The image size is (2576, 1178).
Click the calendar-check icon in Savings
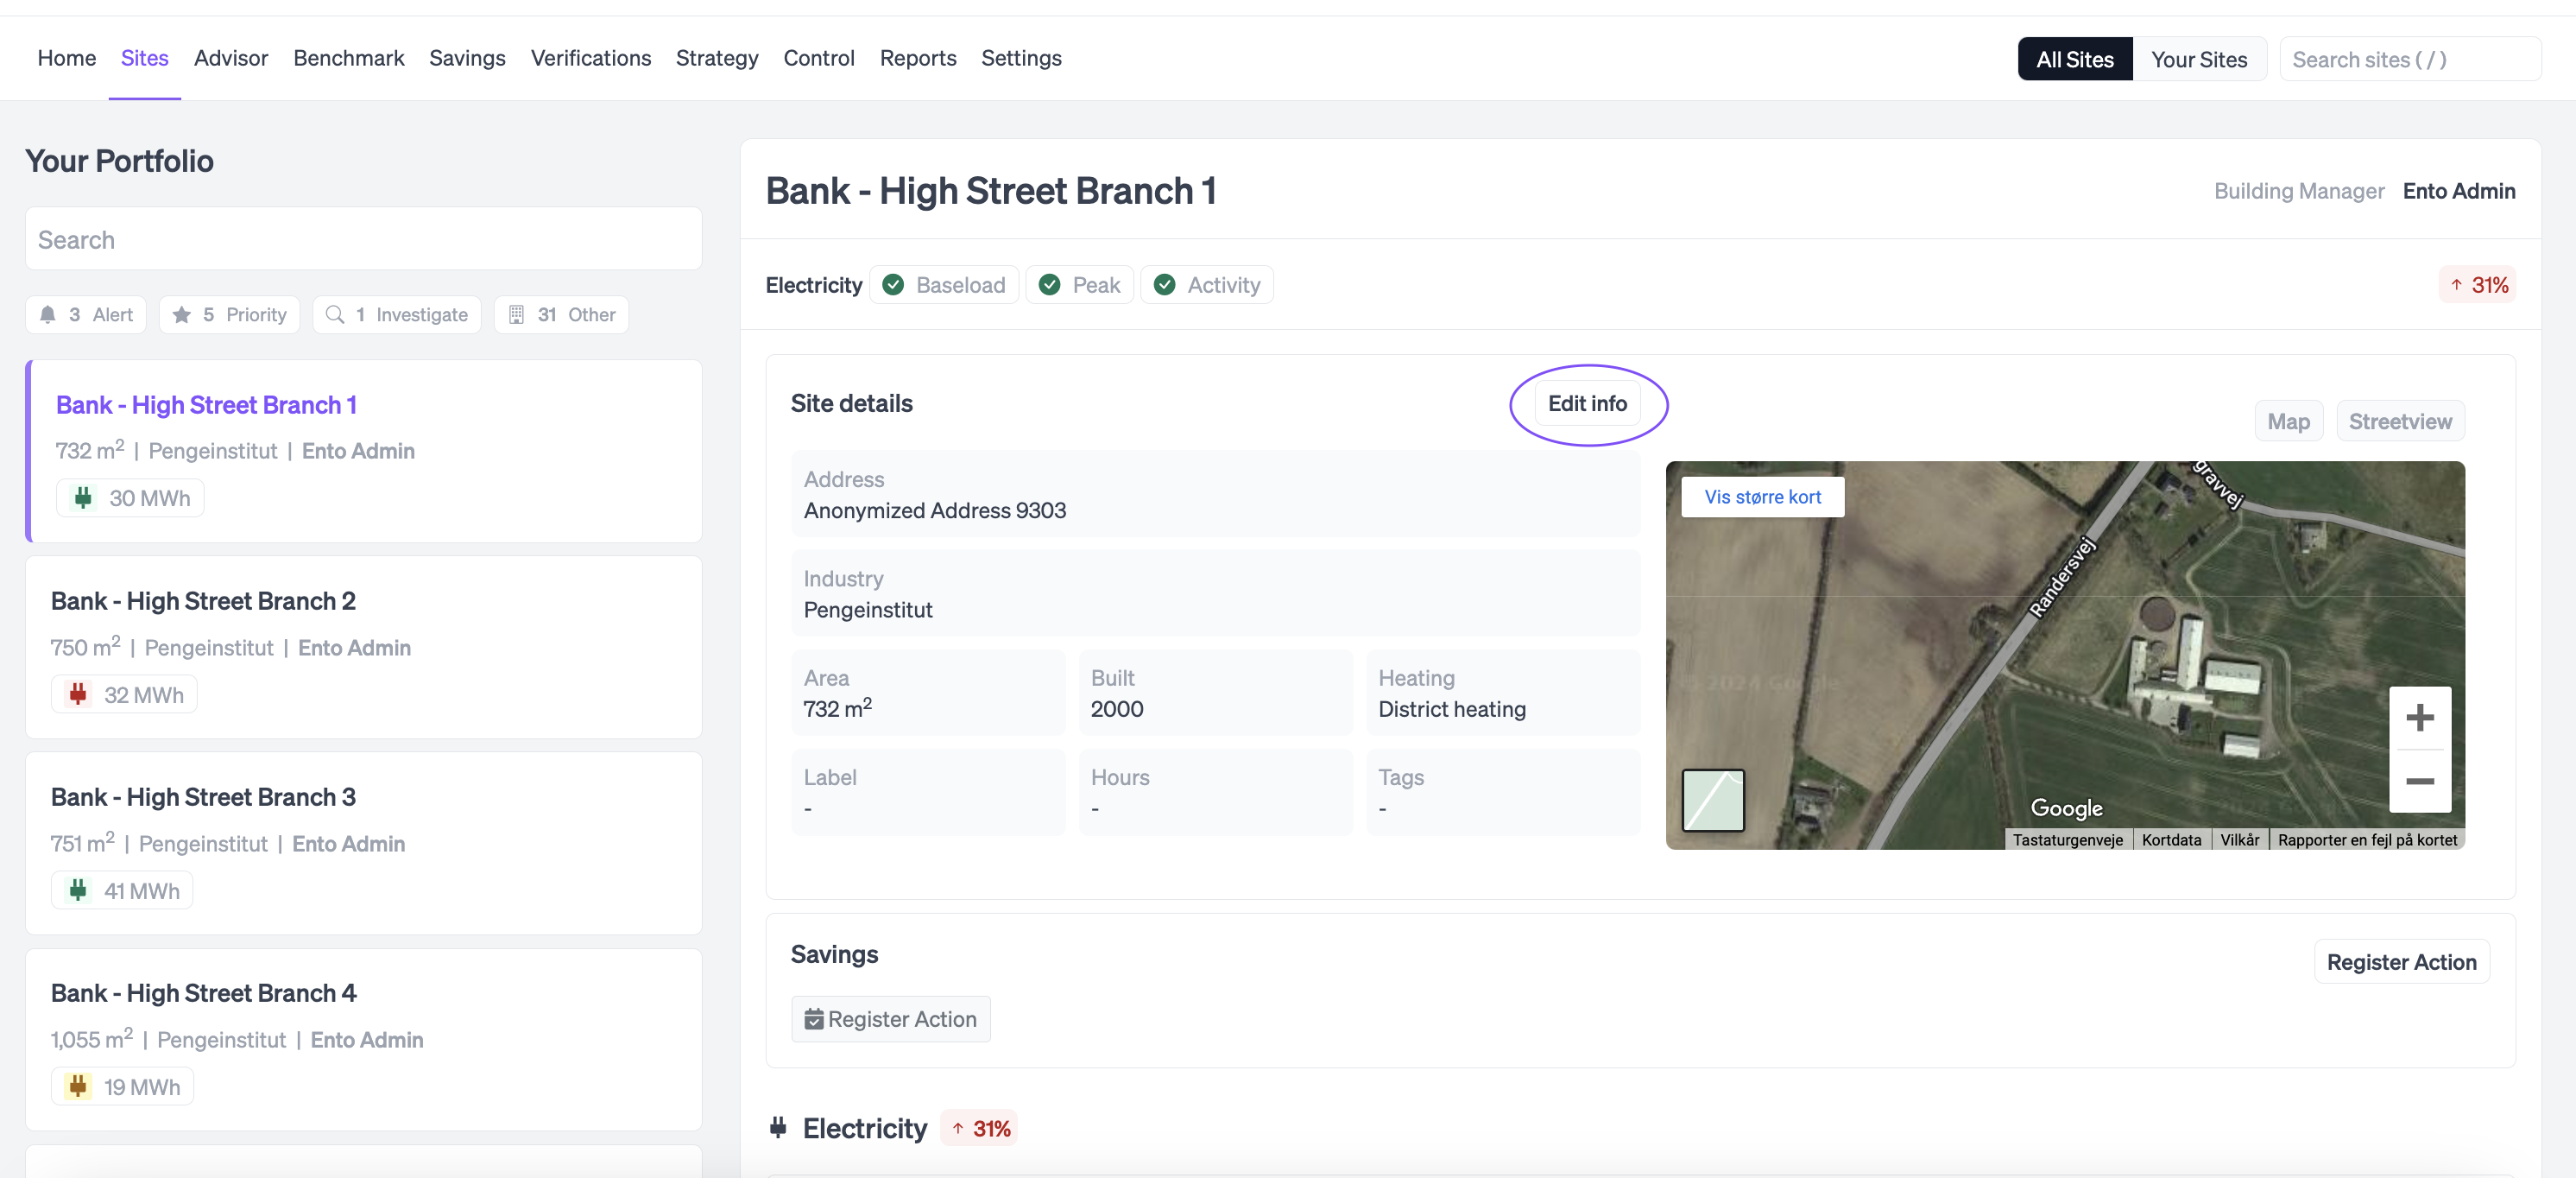(814, 1019)
